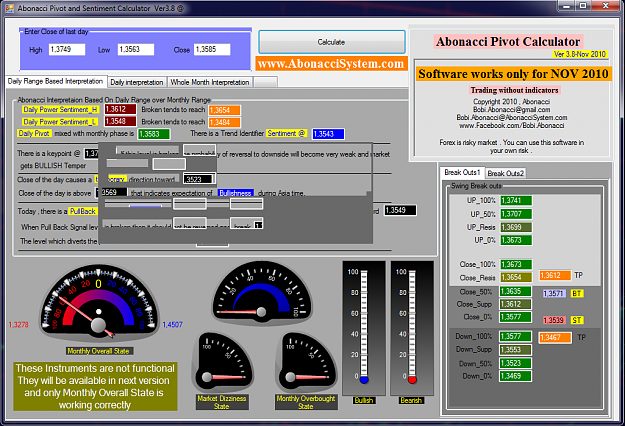Click upper TP value 1,3612

(555, 275)
